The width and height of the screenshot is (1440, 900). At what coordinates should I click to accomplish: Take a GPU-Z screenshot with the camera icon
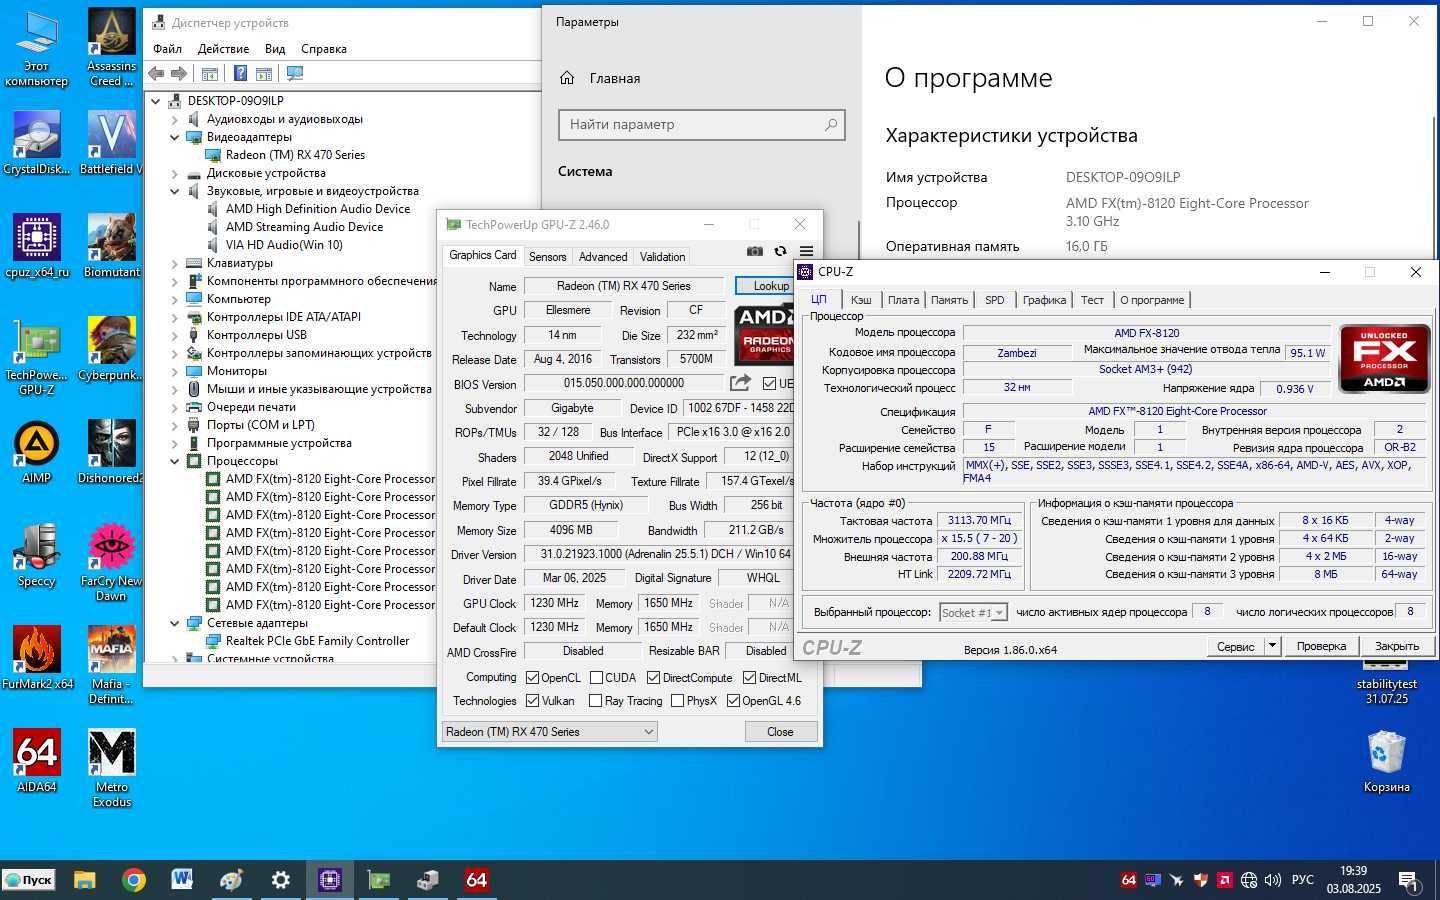tap(755, 251)
